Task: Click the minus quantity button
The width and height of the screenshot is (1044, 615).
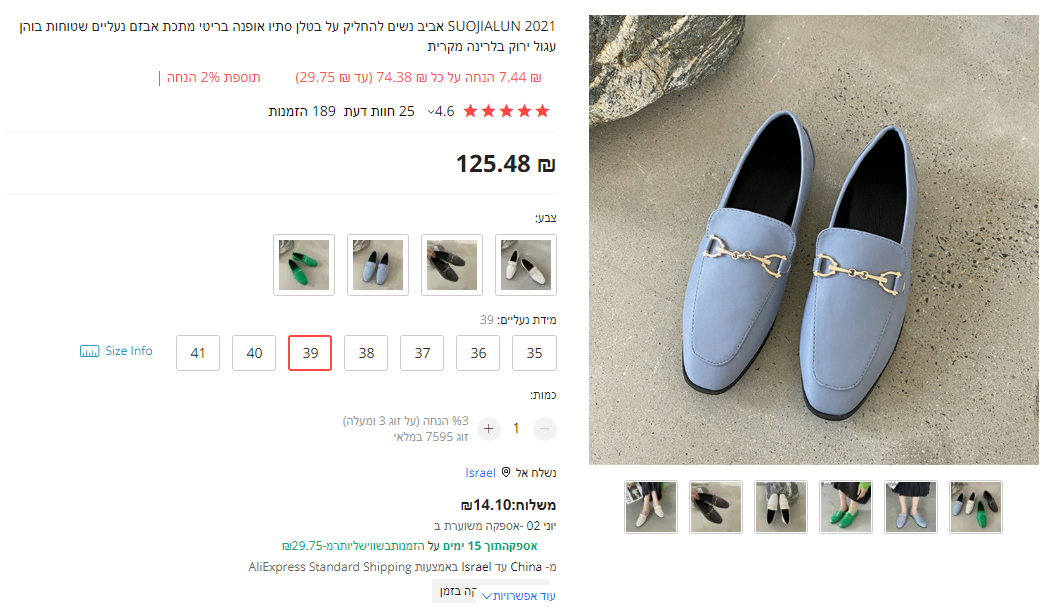Action: 545,429
